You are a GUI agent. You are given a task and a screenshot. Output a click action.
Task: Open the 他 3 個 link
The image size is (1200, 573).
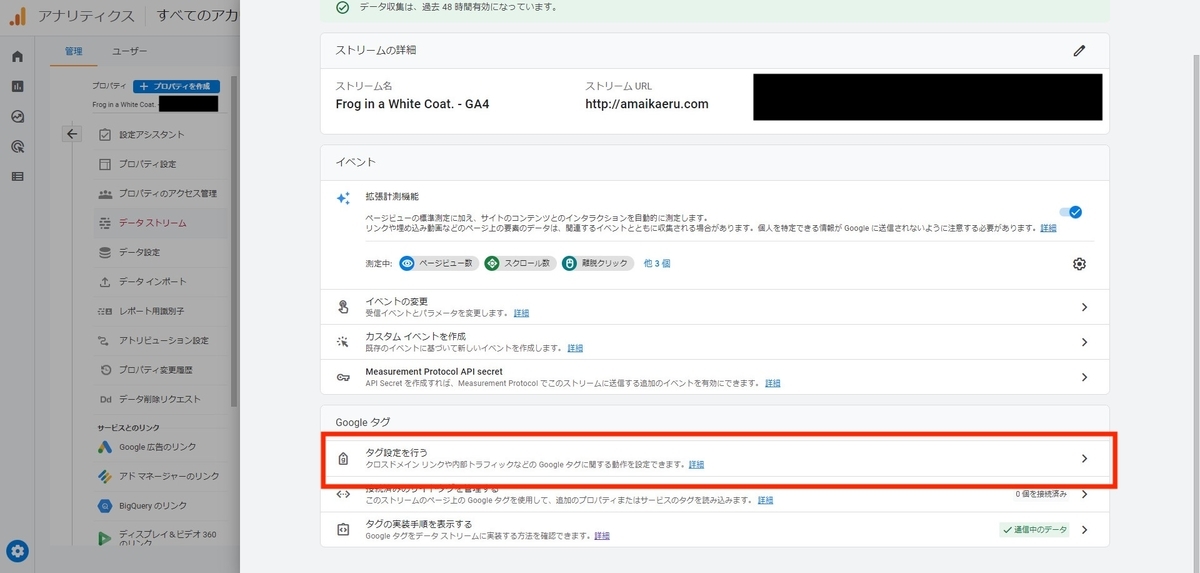(x=656, y=263)
